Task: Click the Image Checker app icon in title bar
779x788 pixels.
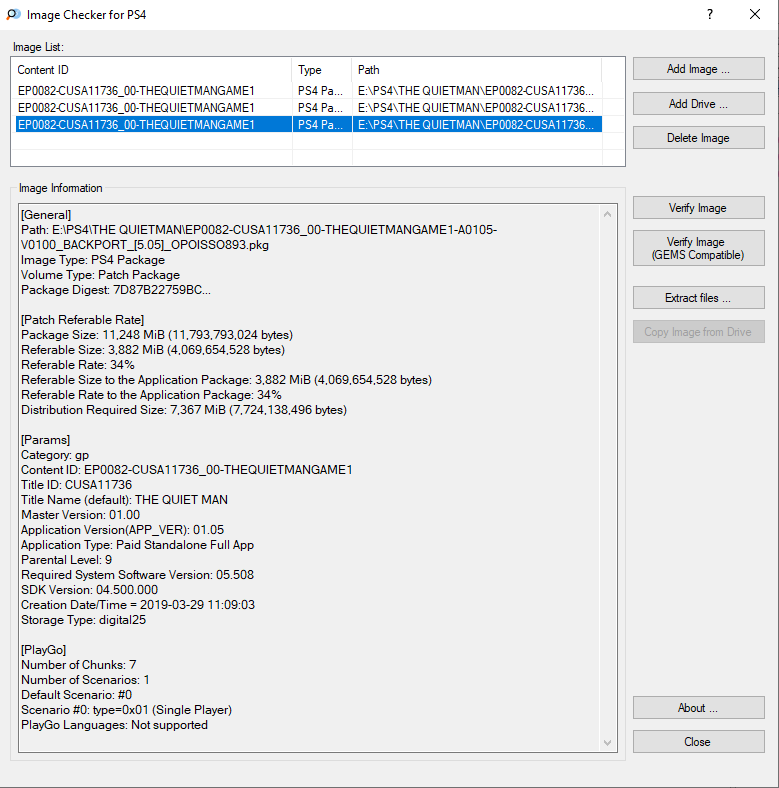Action: tap(13, 15)
